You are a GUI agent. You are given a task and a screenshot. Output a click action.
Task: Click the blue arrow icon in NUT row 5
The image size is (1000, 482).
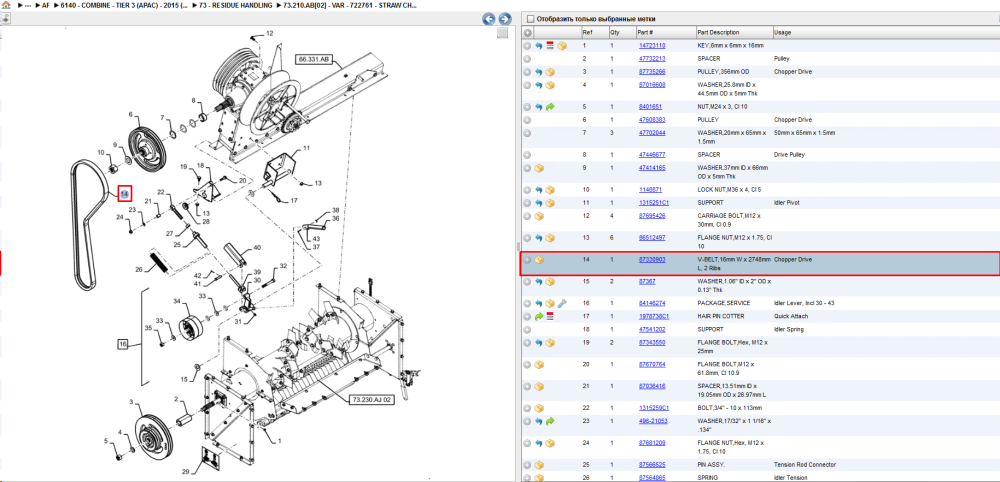coord(539,107)
